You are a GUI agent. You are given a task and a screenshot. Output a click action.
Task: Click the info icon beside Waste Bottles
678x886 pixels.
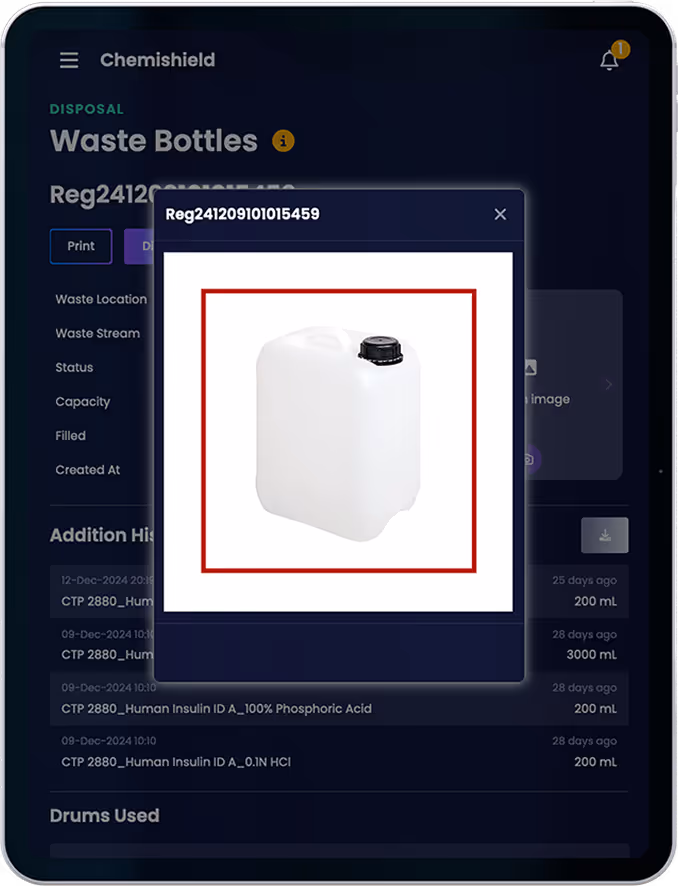coord(283,141)
